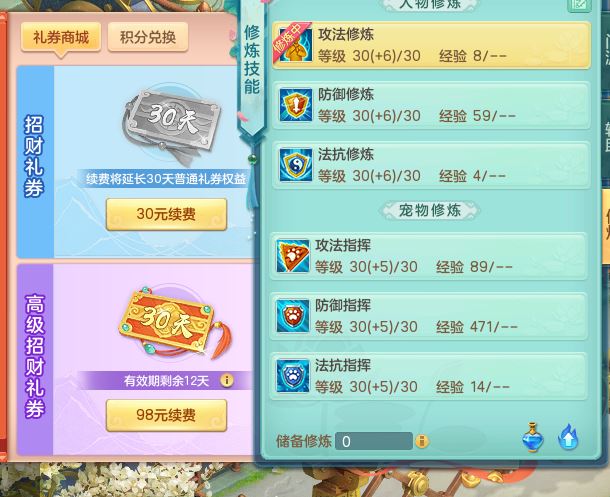Click the 30元续费 button
The width and height of the screenshot is (610, 497).
point(166,214)
